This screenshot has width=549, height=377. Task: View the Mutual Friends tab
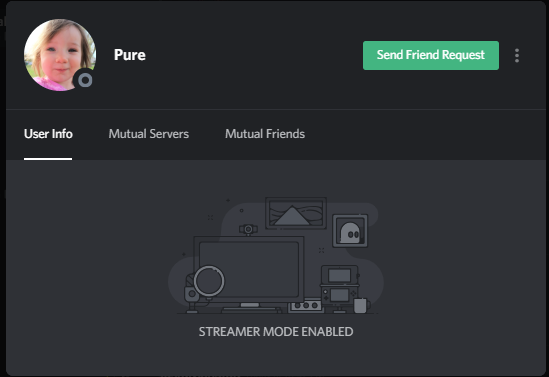(265, 134)
